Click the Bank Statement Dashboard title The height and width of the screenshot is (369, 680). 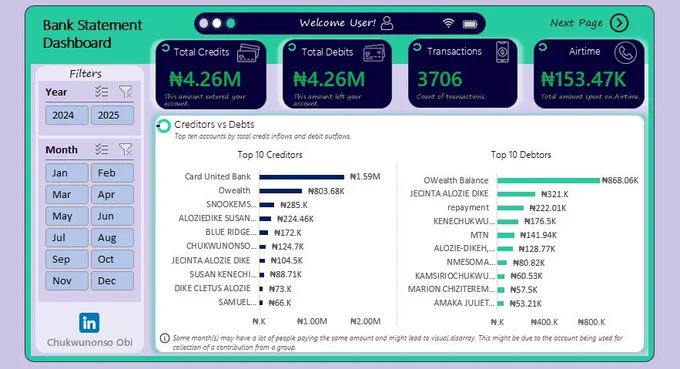[x=92, y=34]
